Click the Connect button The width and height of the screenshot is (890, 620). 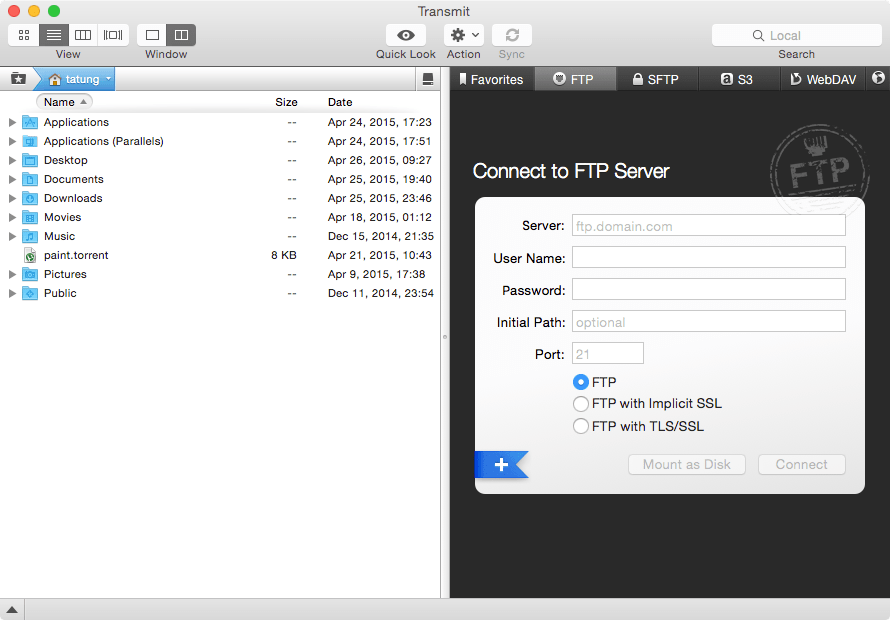click(x=801, y=464)
